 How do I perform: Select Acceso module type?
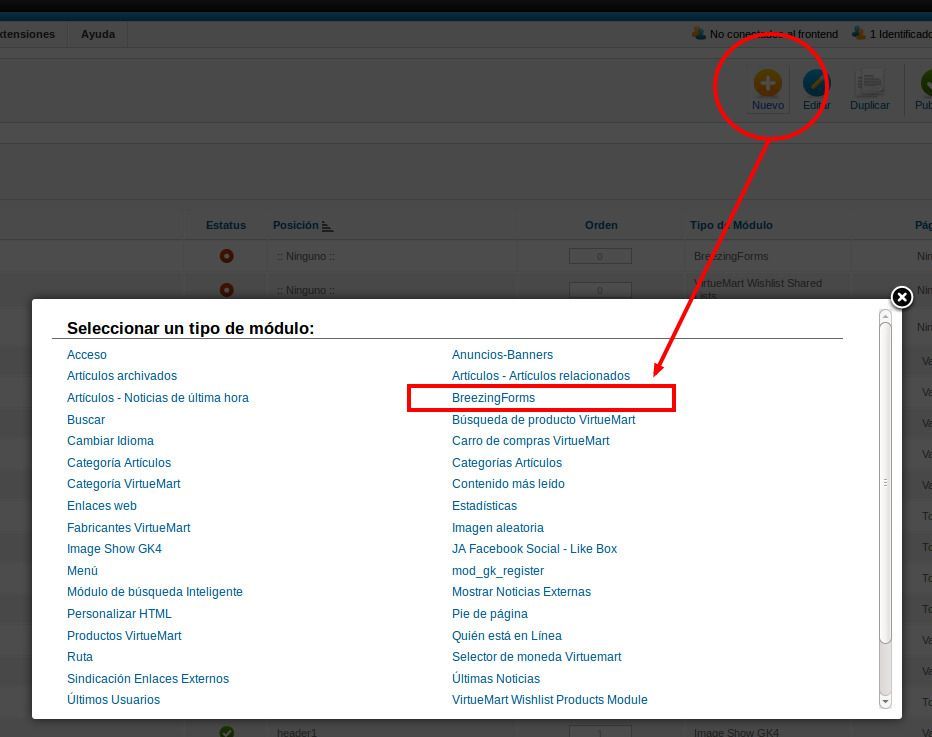pyautogui.click(x=87, y=355)
